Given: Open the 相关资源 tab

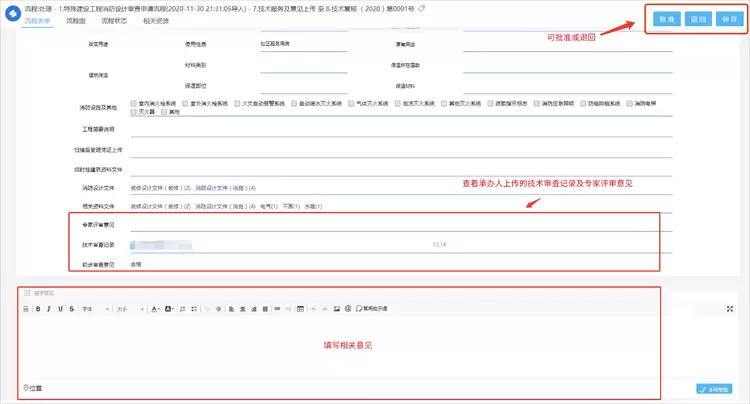Looking at the screenshot, I should point(155,20).
